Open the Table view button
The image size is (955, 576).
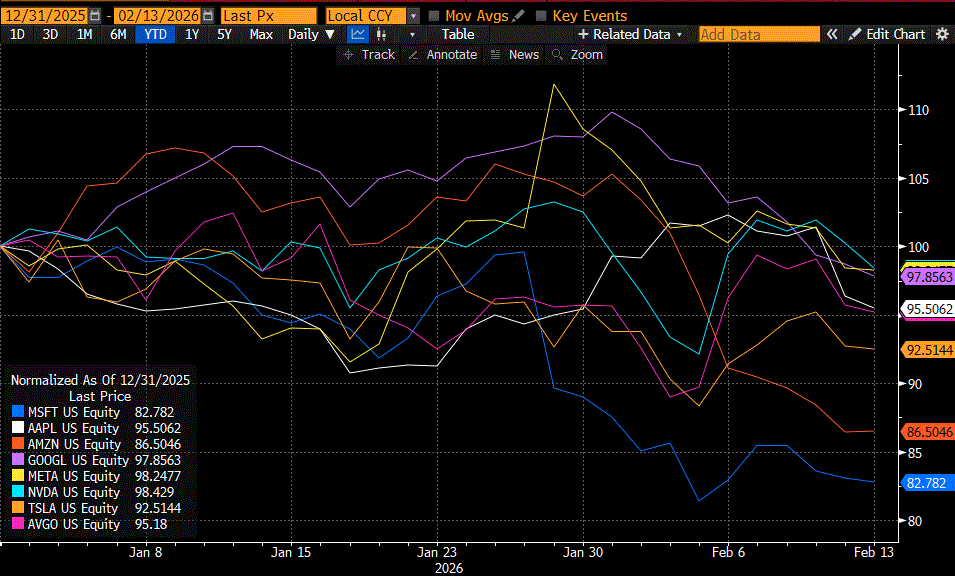coord(458,34)
